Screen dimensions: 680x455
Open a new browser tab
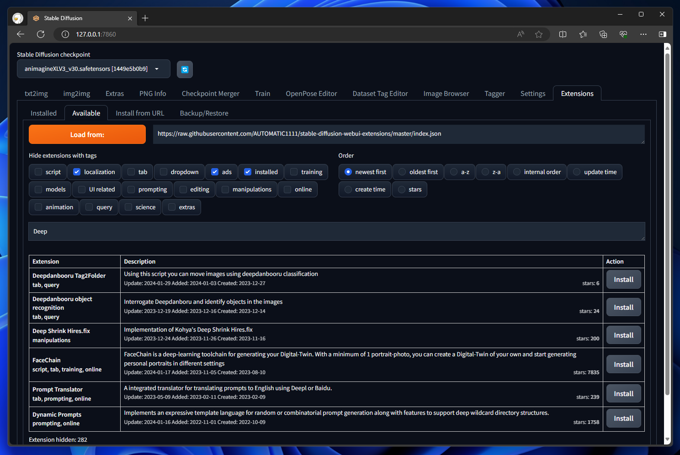coord(145,18)
